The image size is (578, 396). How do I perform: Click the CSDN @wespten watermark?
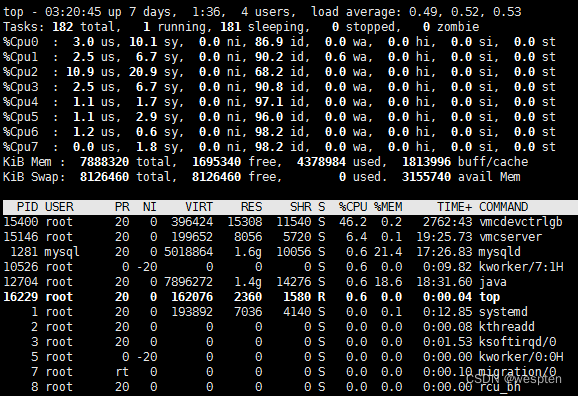point(514,379)
